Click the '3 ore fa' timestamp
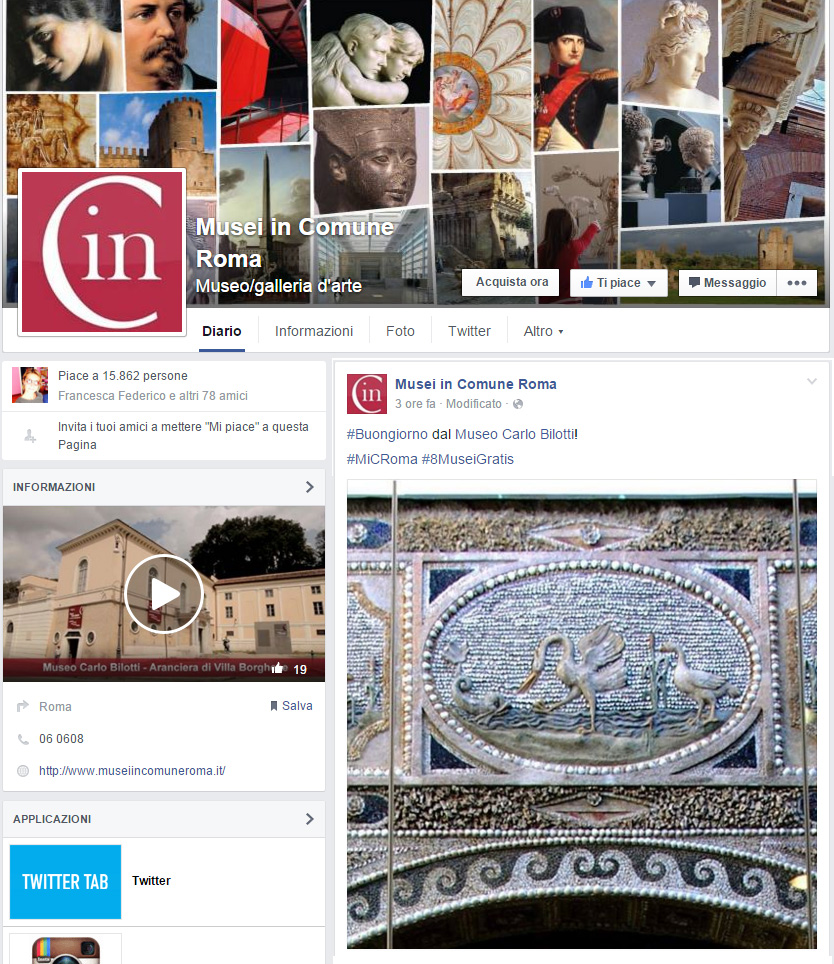The height and width of the screenshot is (964, 834). [x=415, y=404]
